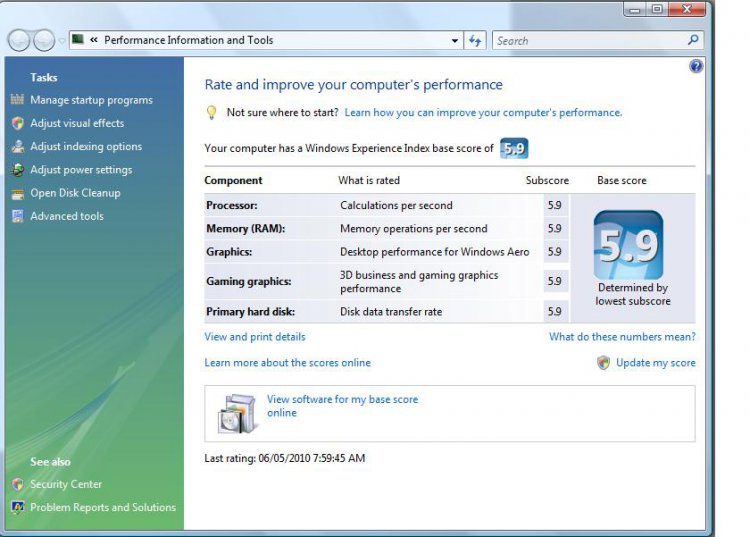Minimize the window

(635, 9)
